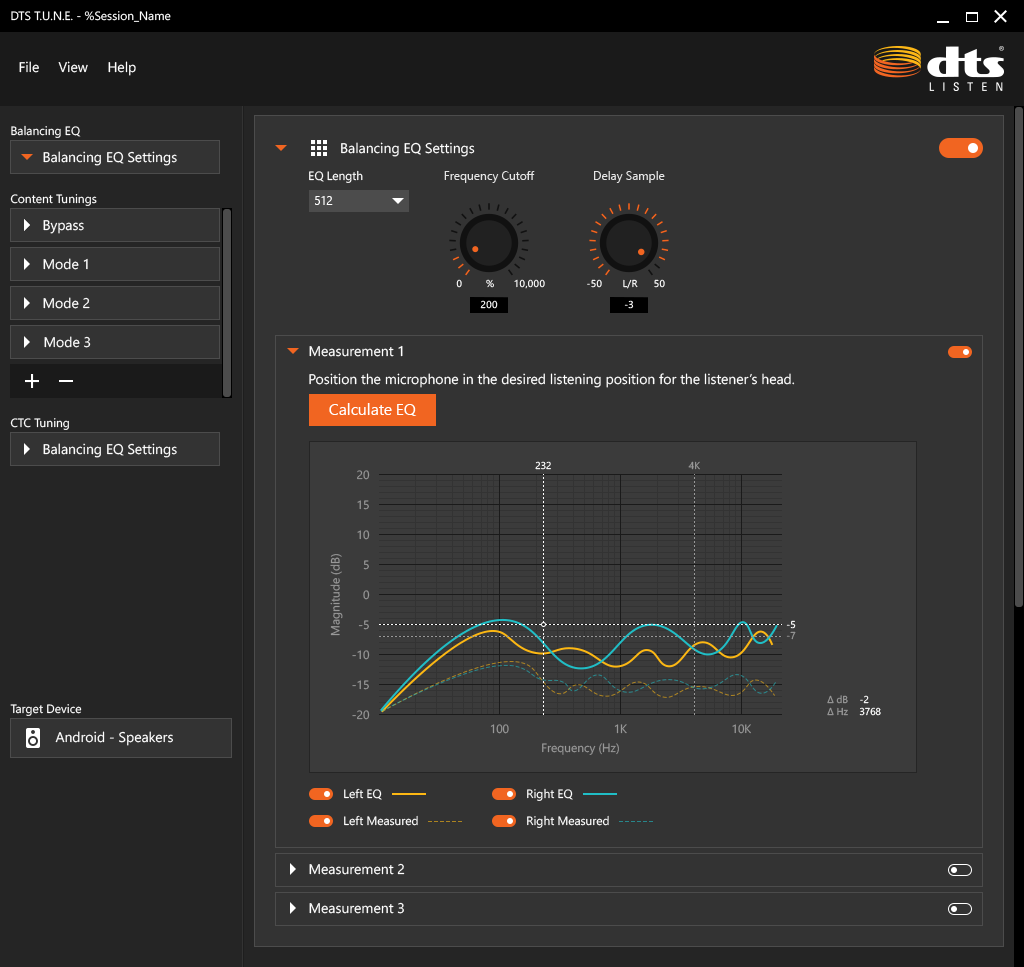Open the View menu
This screenshot has width=1024, height=967.
pyautogui.click(x=73, y=67)
